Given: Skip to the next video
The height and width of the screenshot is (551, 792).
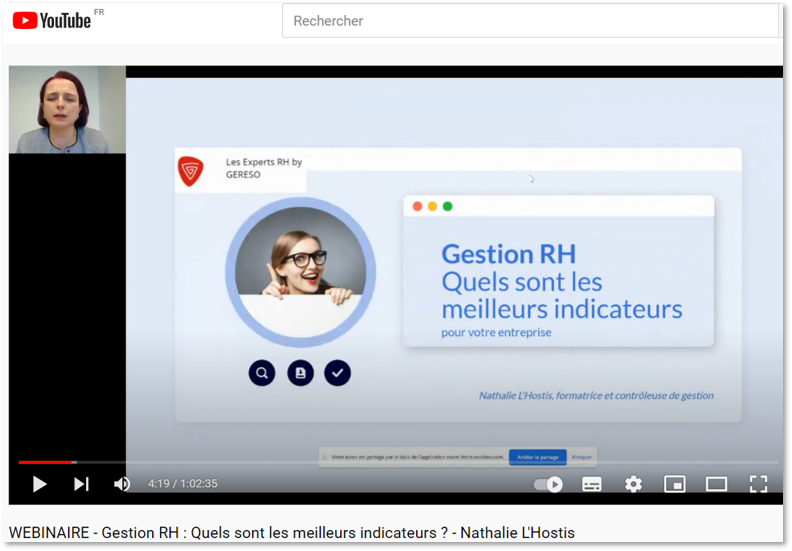Looking at the screenshot, I should [x=81, y=484].
